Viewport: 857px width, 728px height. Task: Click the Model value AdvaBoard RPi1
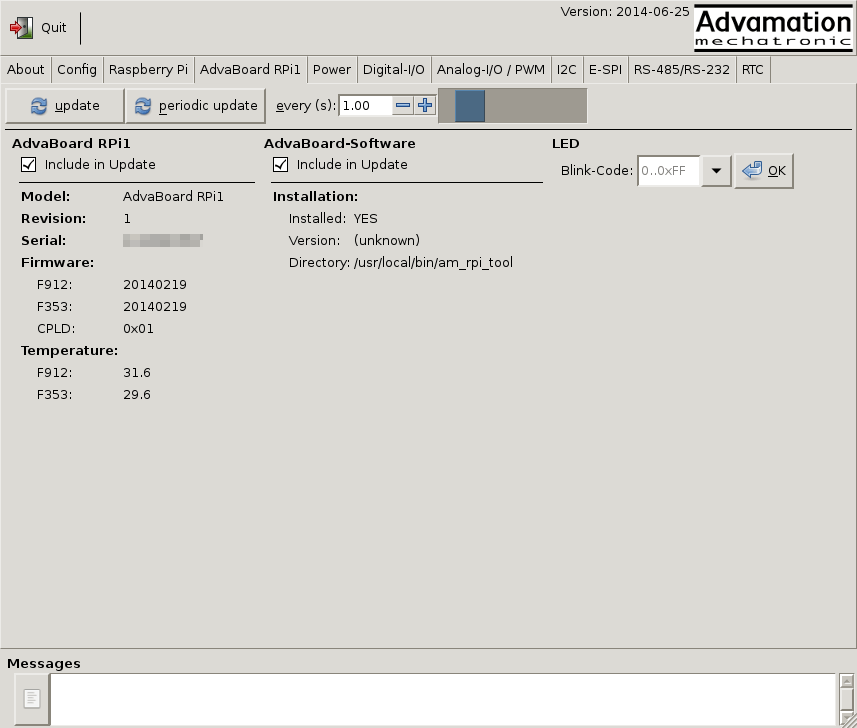pos(173,197)
